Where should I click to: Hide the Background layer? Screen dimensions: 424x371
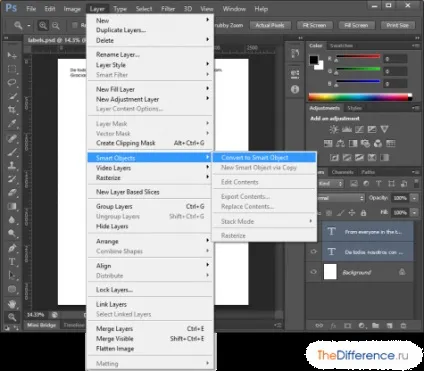[x=313, y=272]
